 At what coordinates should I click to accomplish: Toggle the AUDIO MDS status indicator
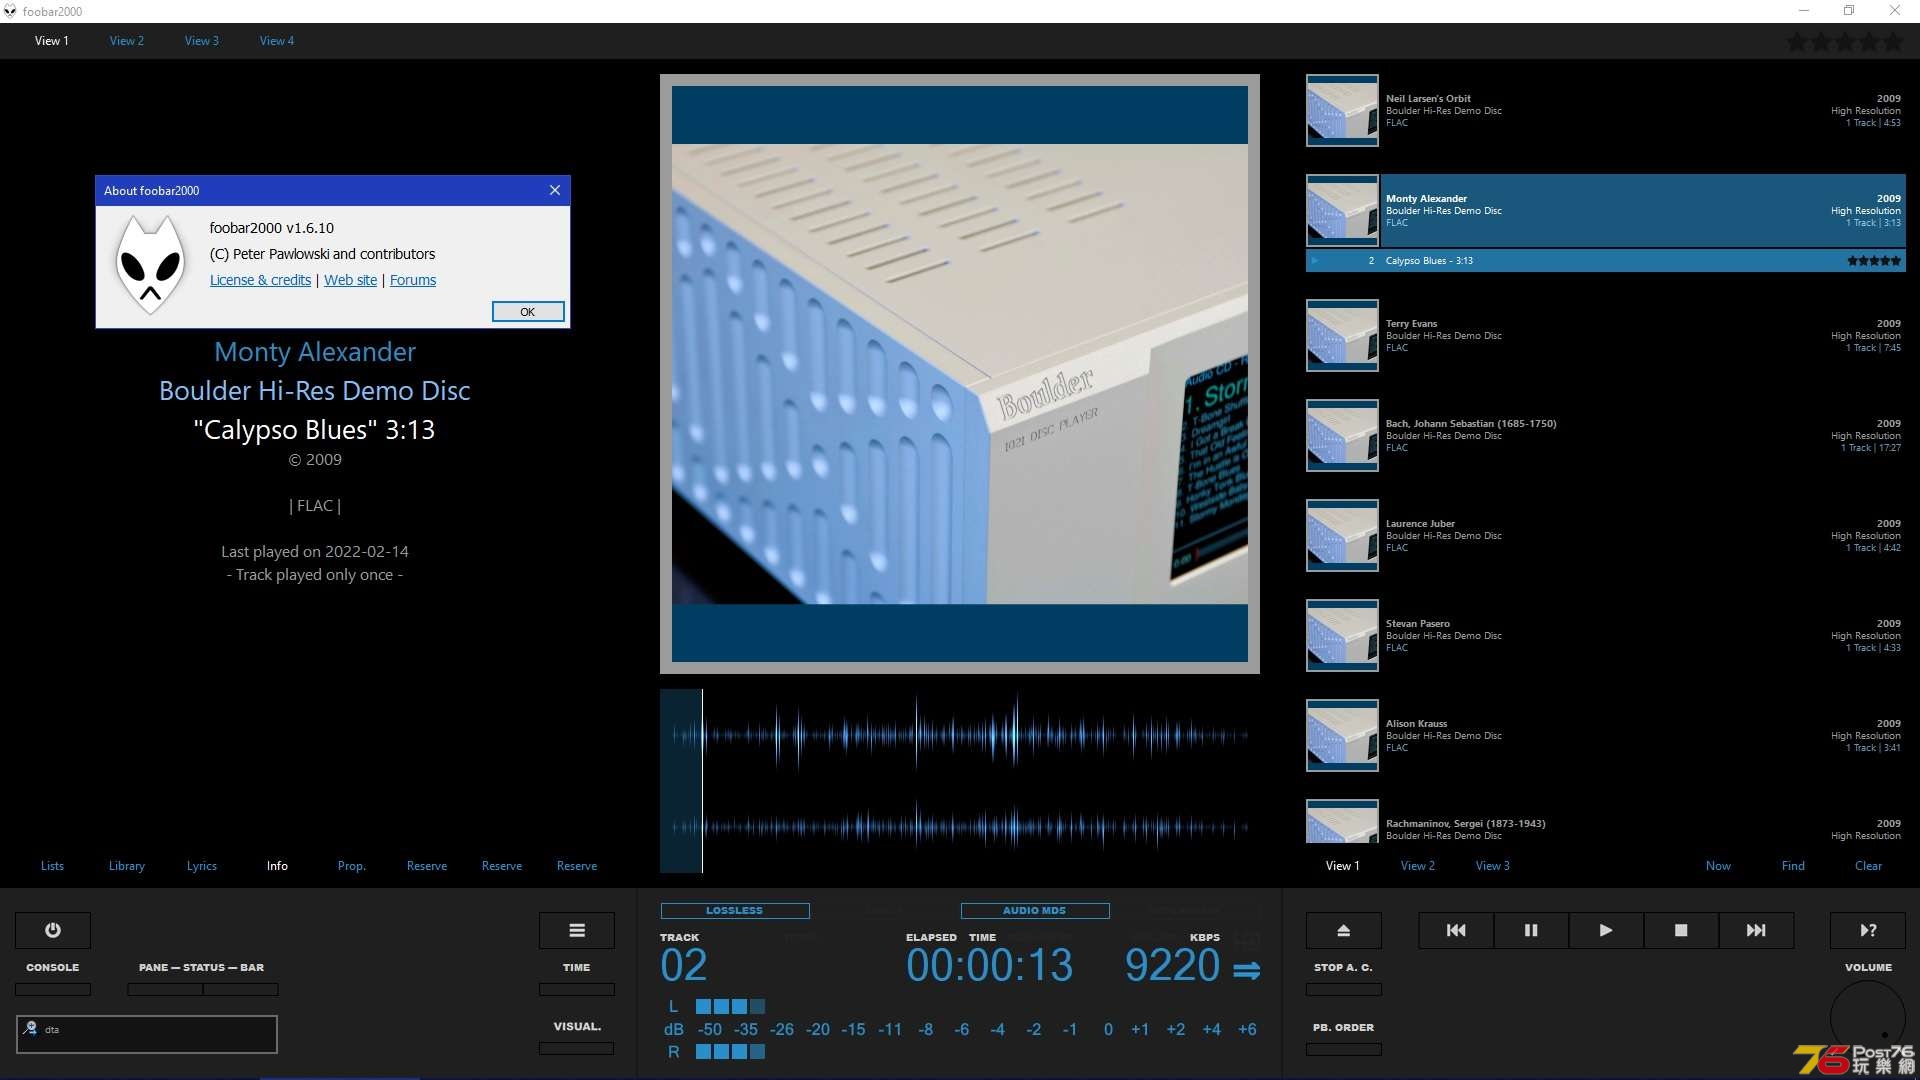click(1034, 910)
